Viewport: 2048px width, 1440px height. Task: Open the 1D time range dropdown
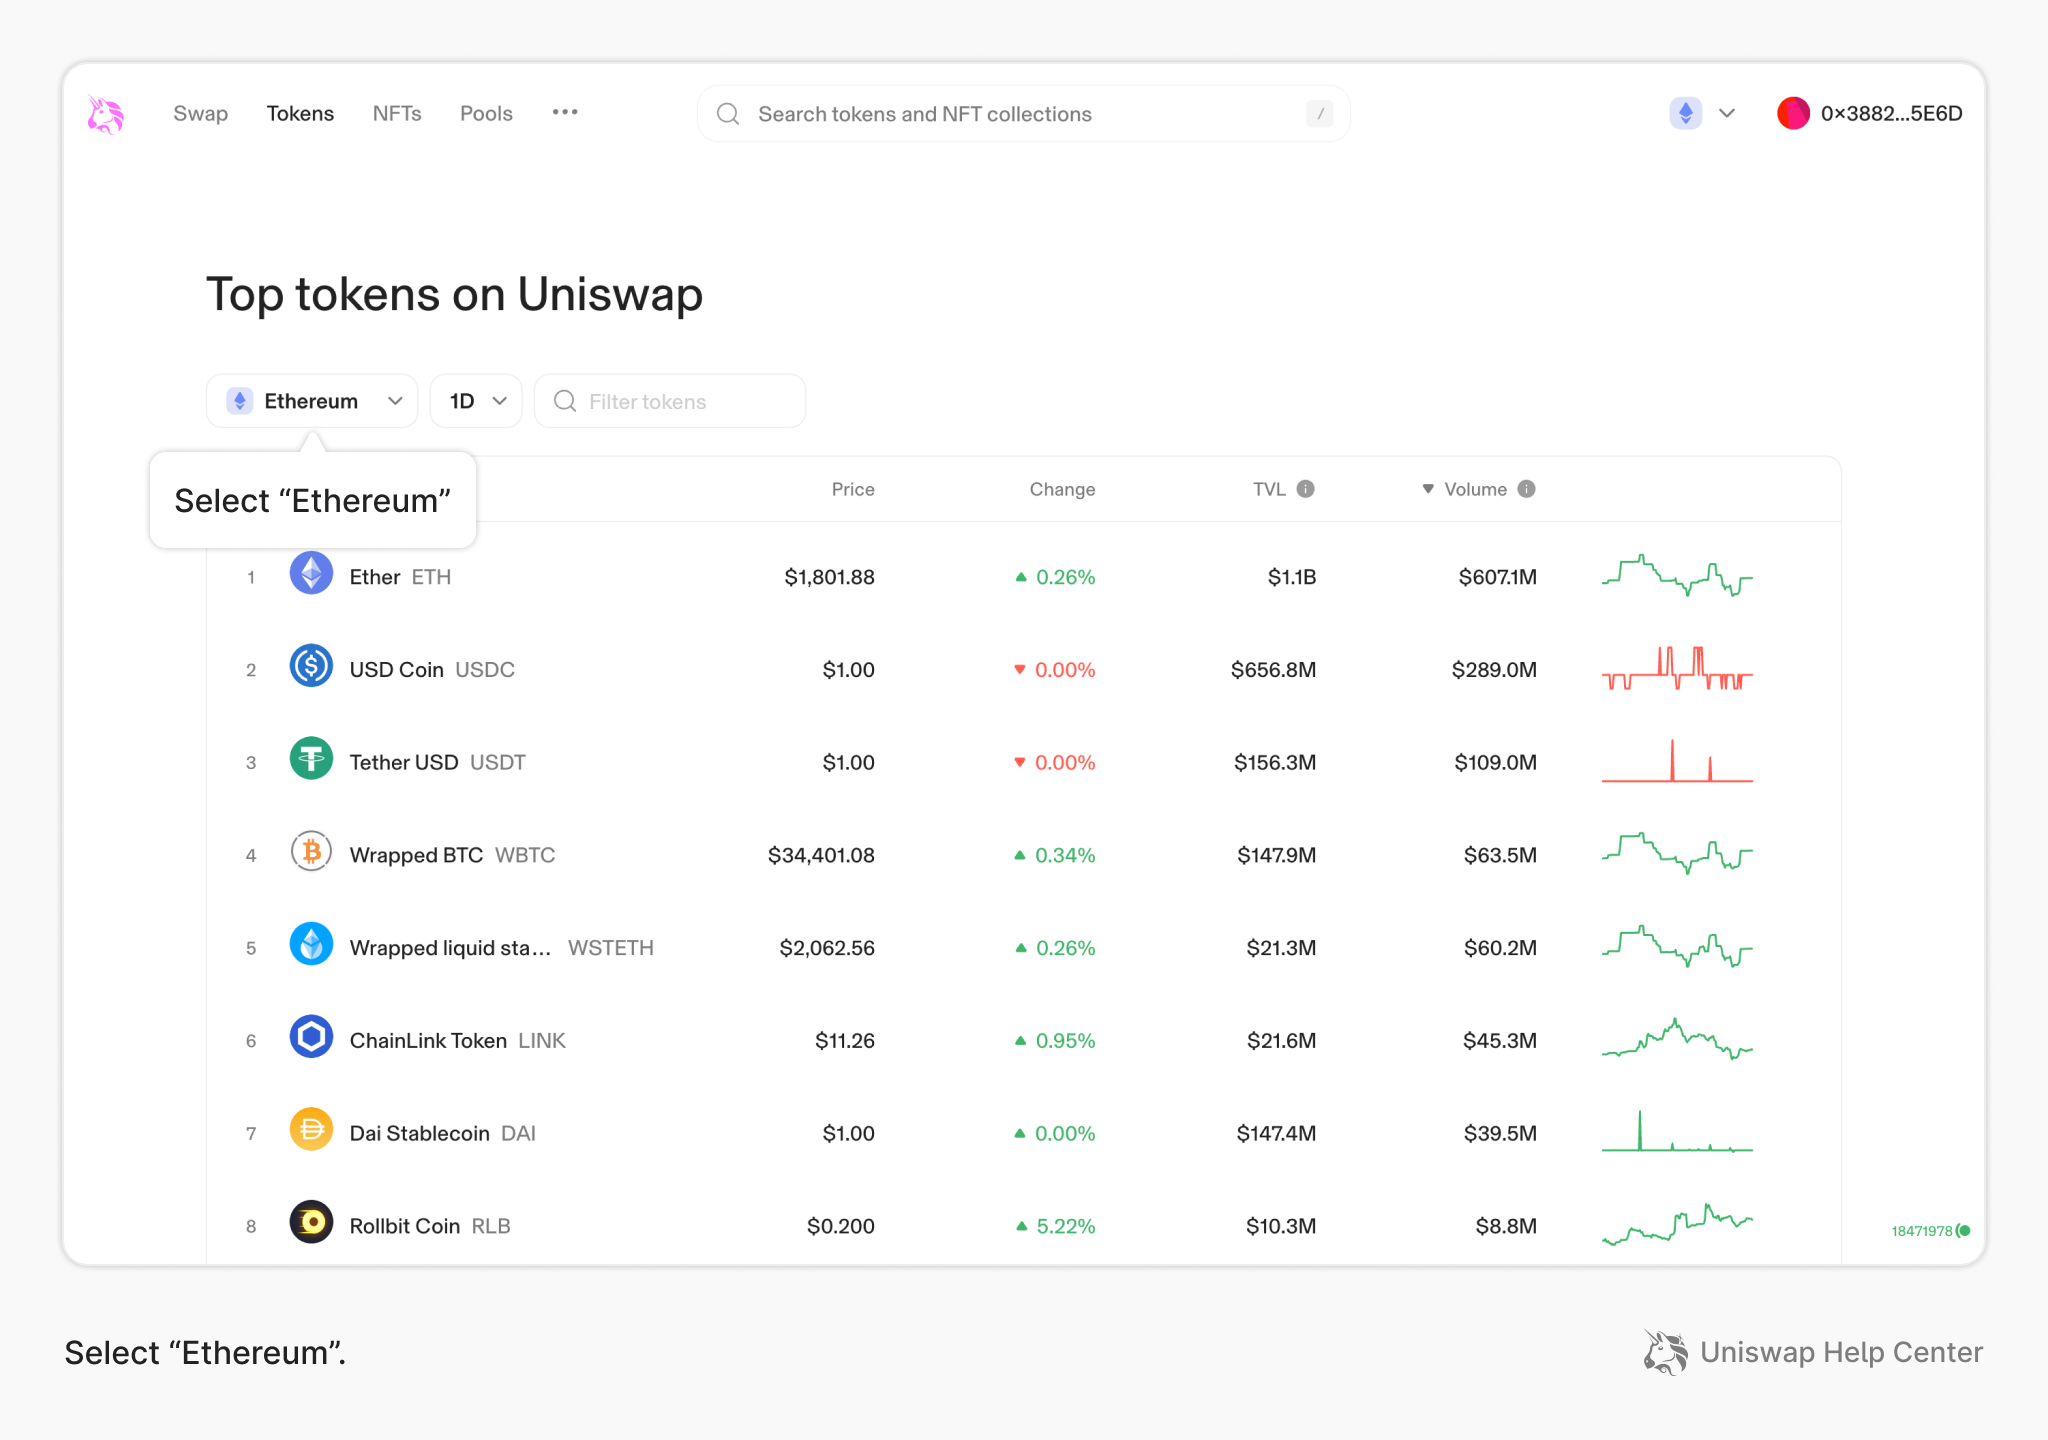click(476, 401)
